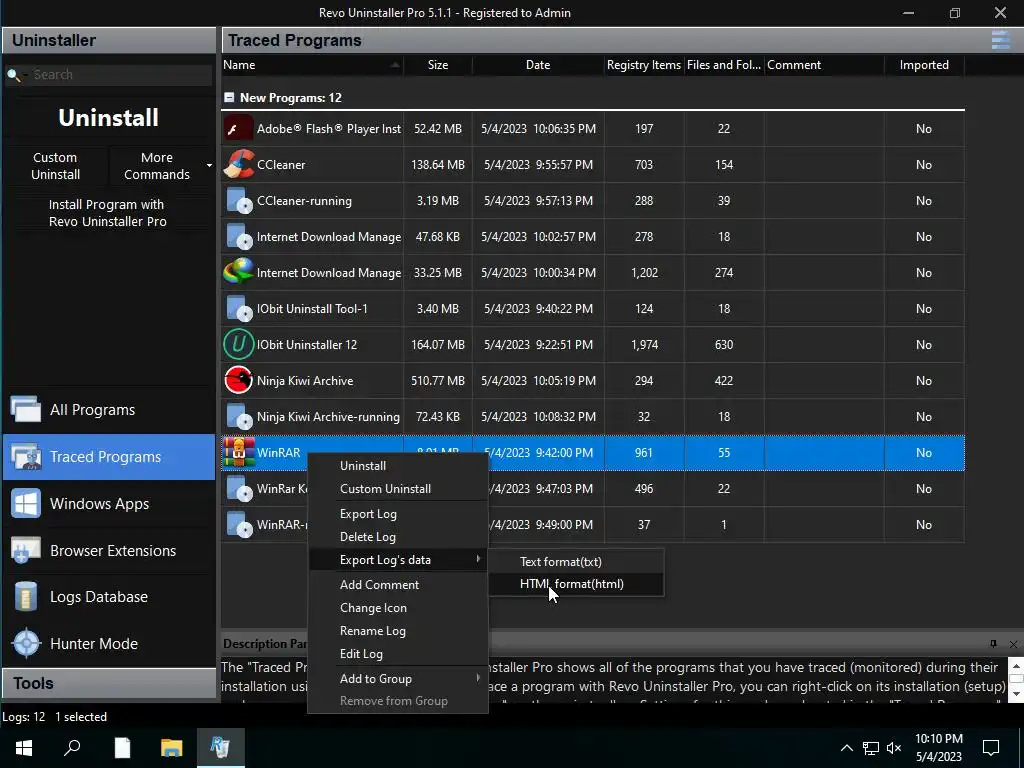Click the "164.07 MB" size cell
Screen dimensions: 1024x768
click(438, 344)
